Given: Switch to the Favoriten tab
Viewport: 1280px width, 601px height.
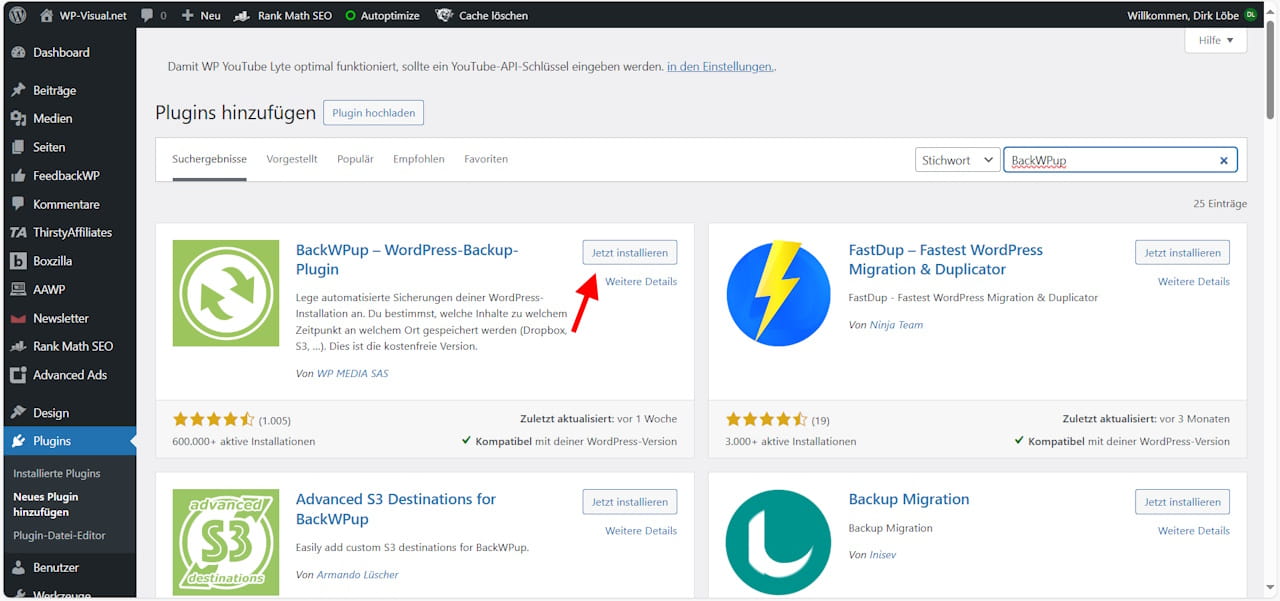Looking at the screenshot, I should (486, 159).
